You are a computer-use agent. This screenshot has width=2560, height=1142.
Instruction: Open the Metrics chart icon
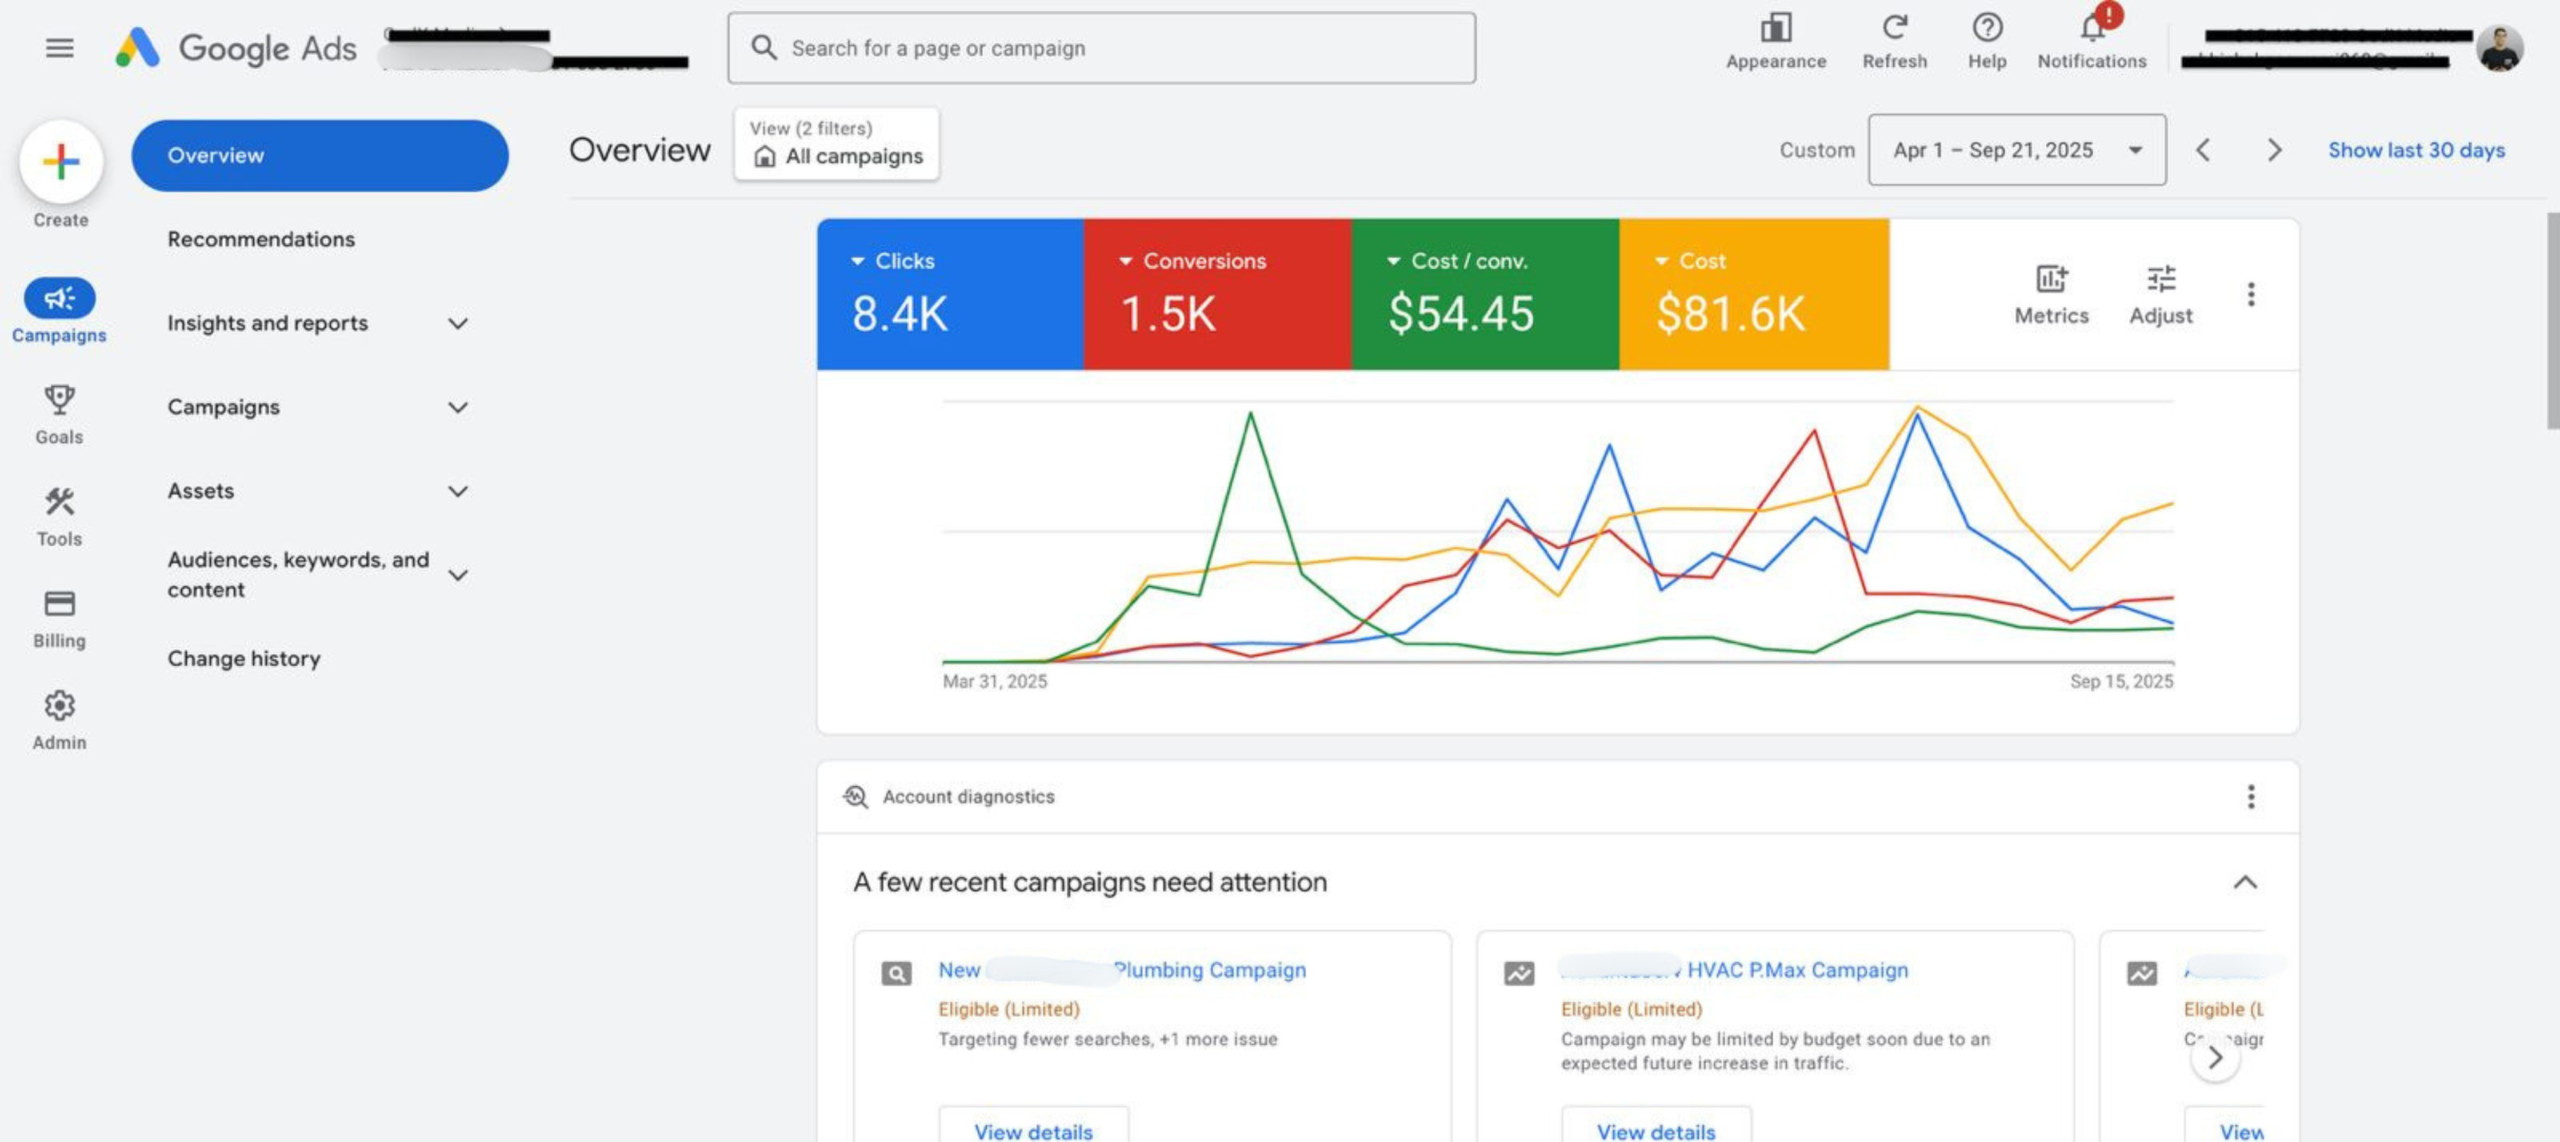pyautogui.click(x=2052, y=279)
